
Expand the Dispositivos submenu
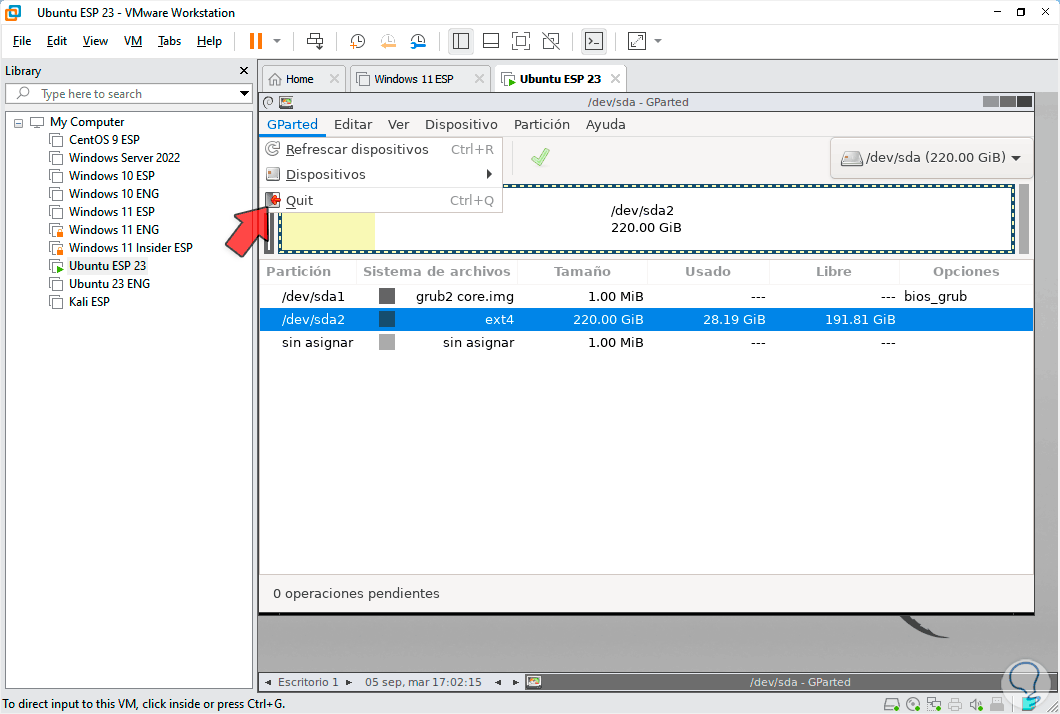[381, 174]
